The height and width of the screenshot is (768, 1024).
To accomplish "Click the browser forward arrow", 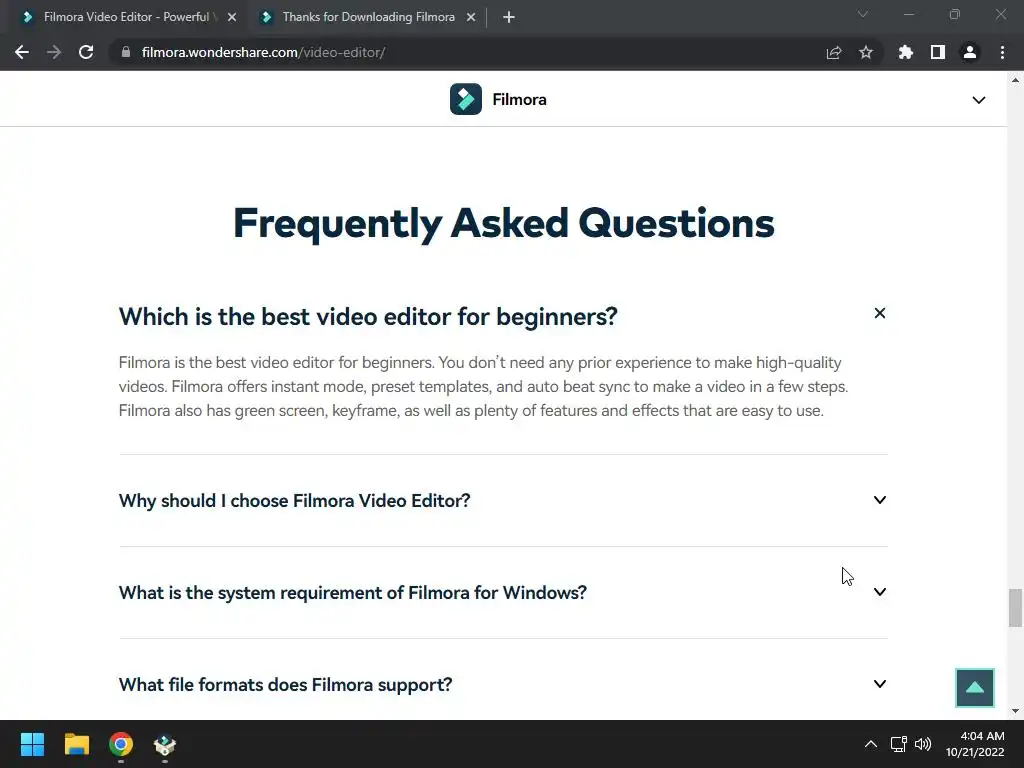I will (54, 52).
